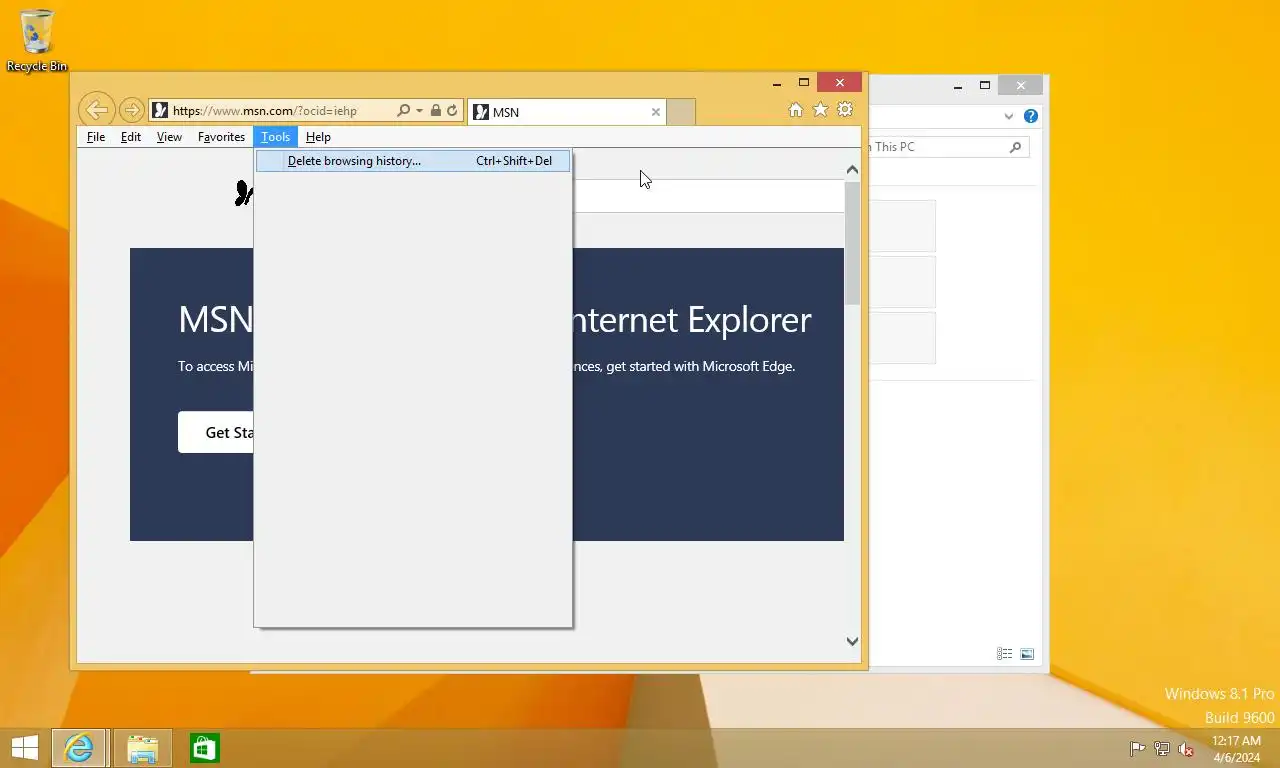Click the network tray icon
The image size is (1280, 768).
click(x=1162, y=748)
